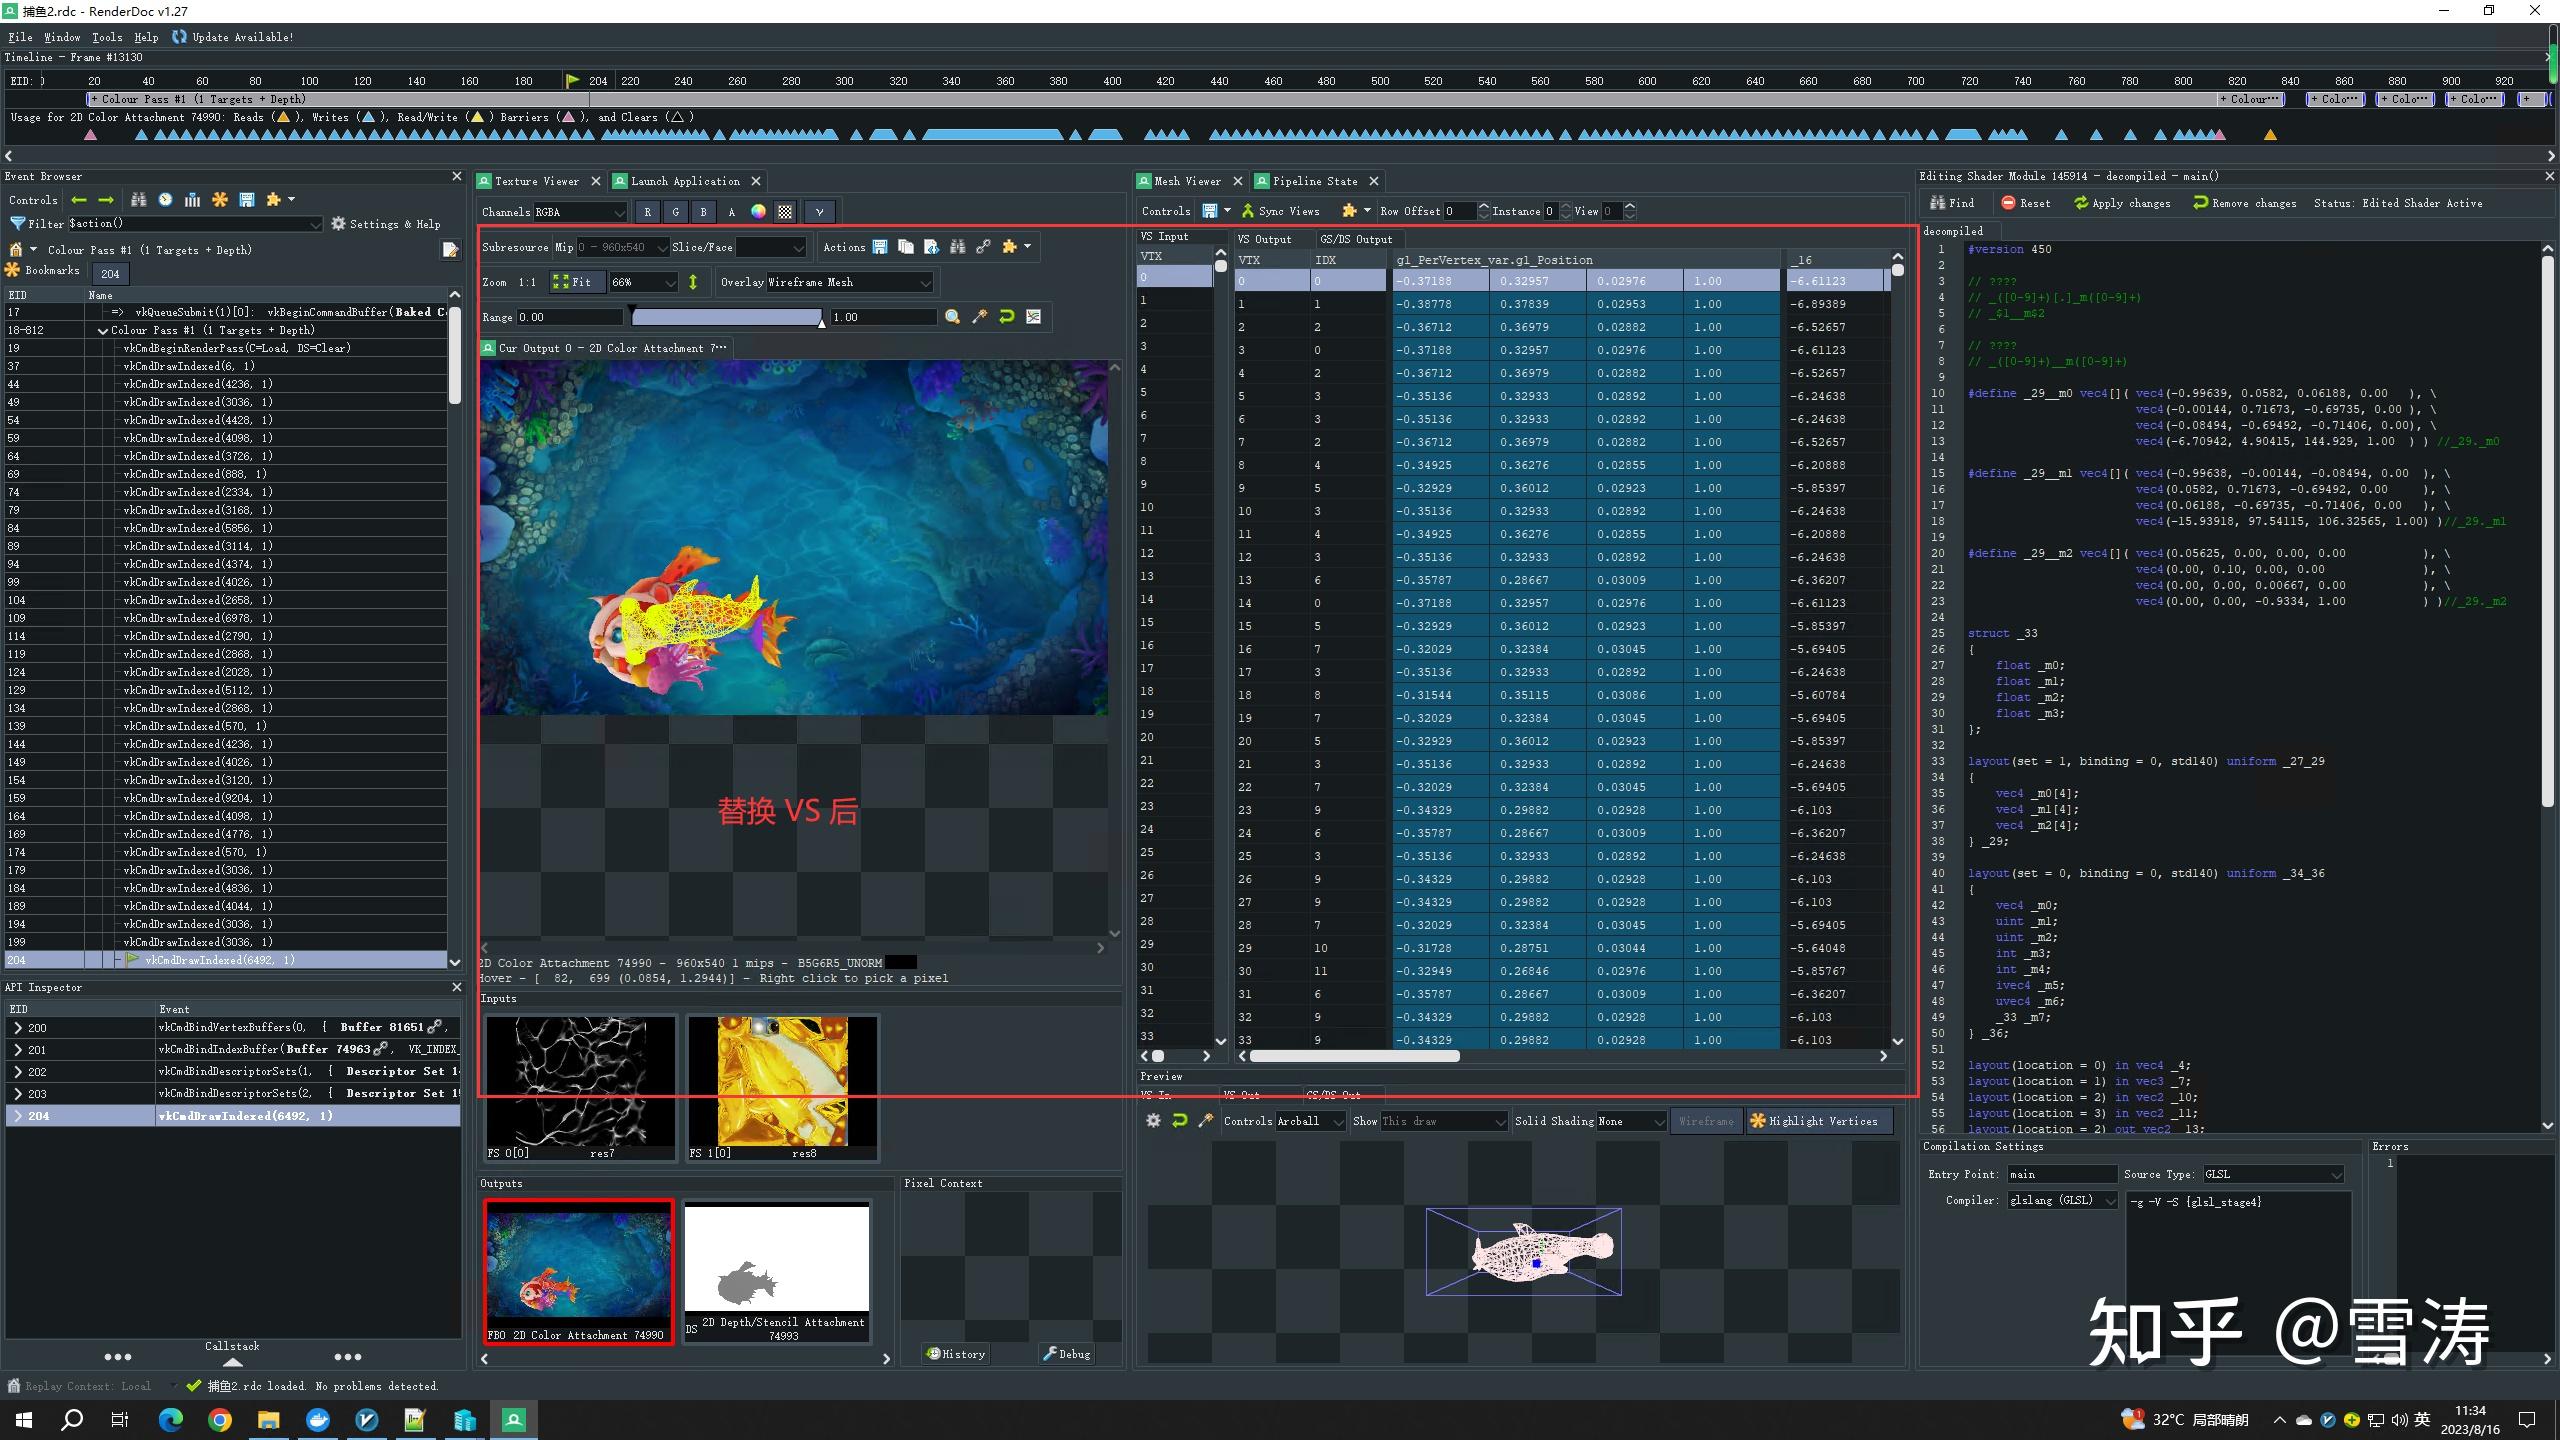Open the Tools menu

(x=107, y=37)
